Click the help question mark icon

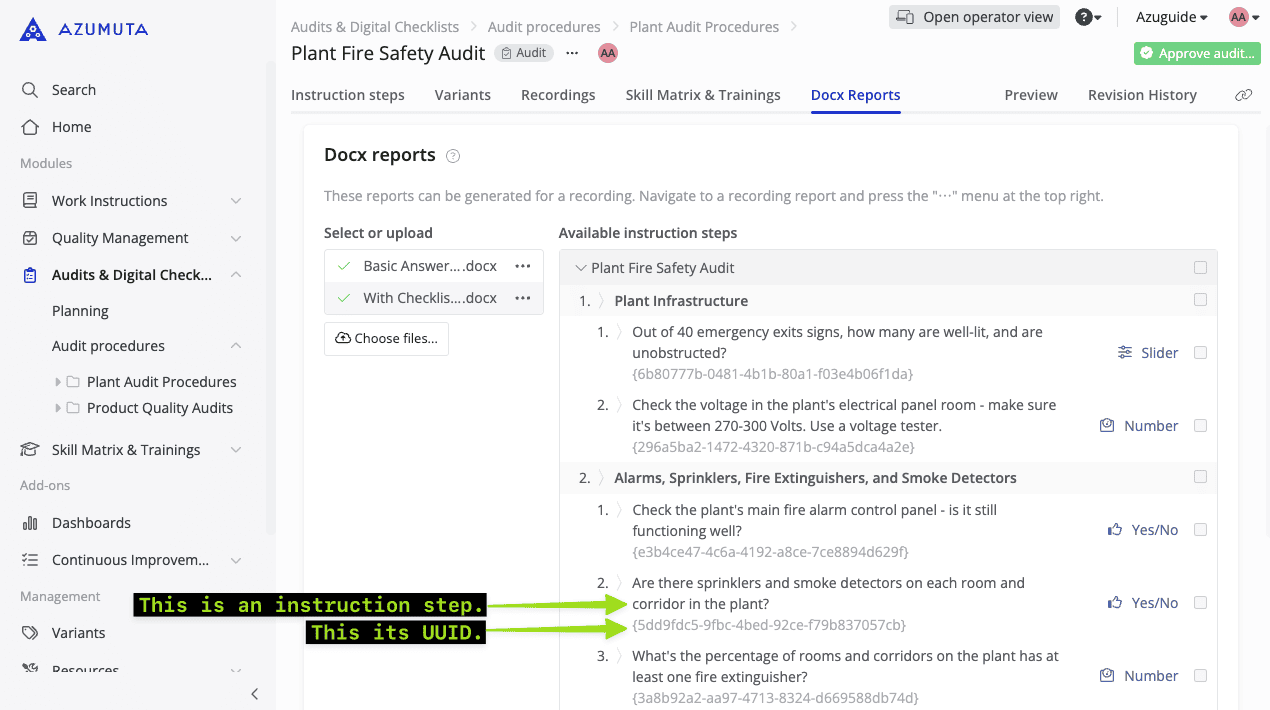click(1083, 17)
